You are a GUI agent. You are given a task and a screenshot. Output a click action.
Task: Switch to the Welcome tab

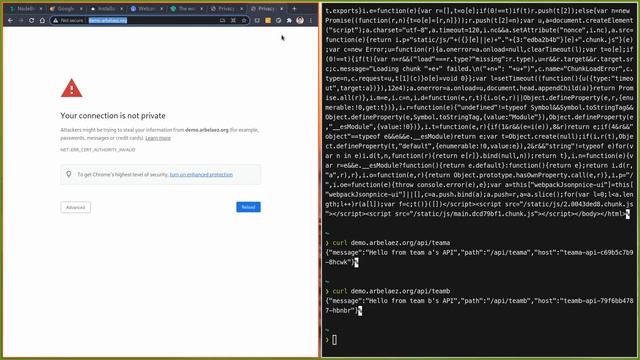pos(146,9)
